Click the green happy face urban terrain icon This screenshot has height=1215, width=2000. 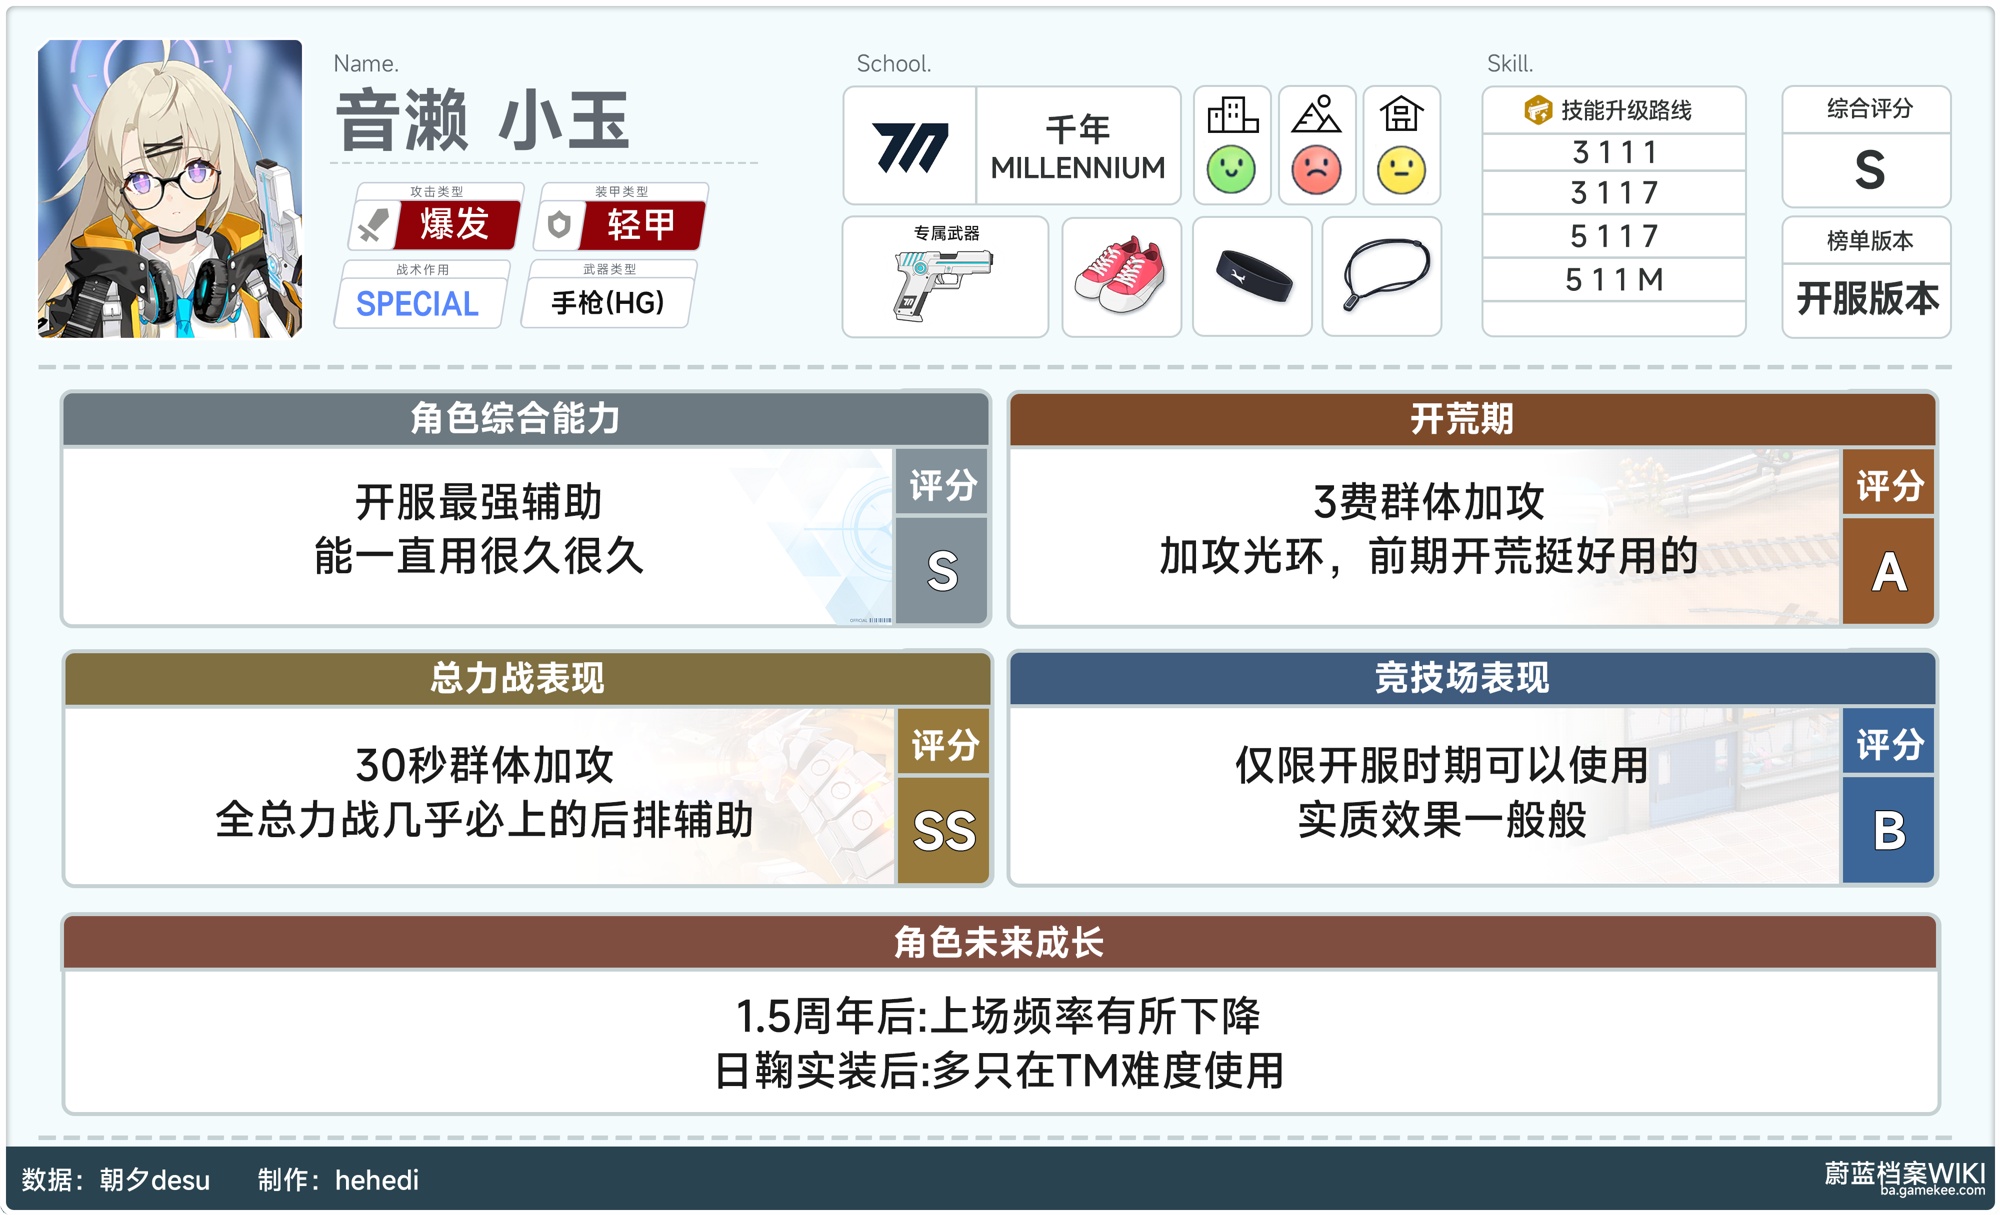pyautogui.click(x=1231, y=169)
